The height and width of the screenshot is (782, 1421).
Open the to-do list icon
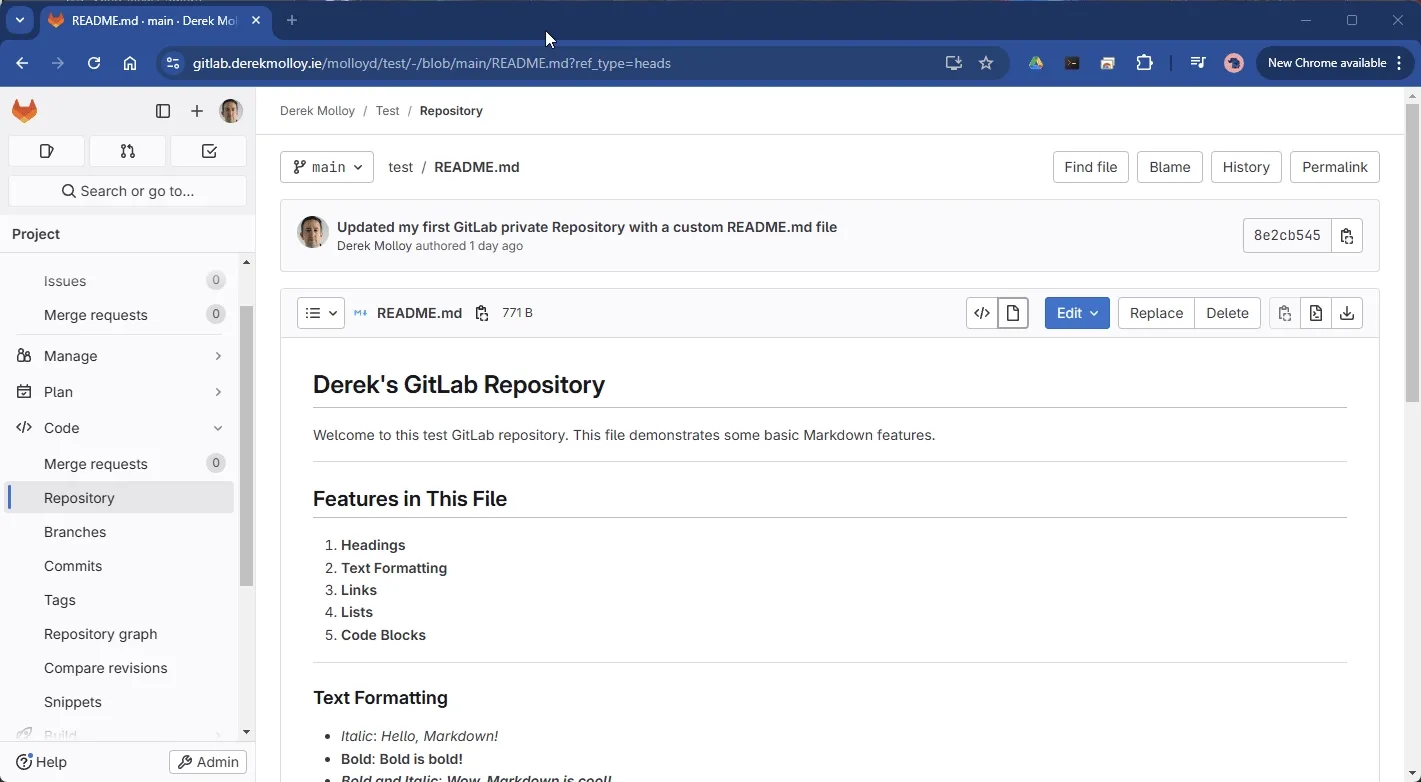[209, 151]
